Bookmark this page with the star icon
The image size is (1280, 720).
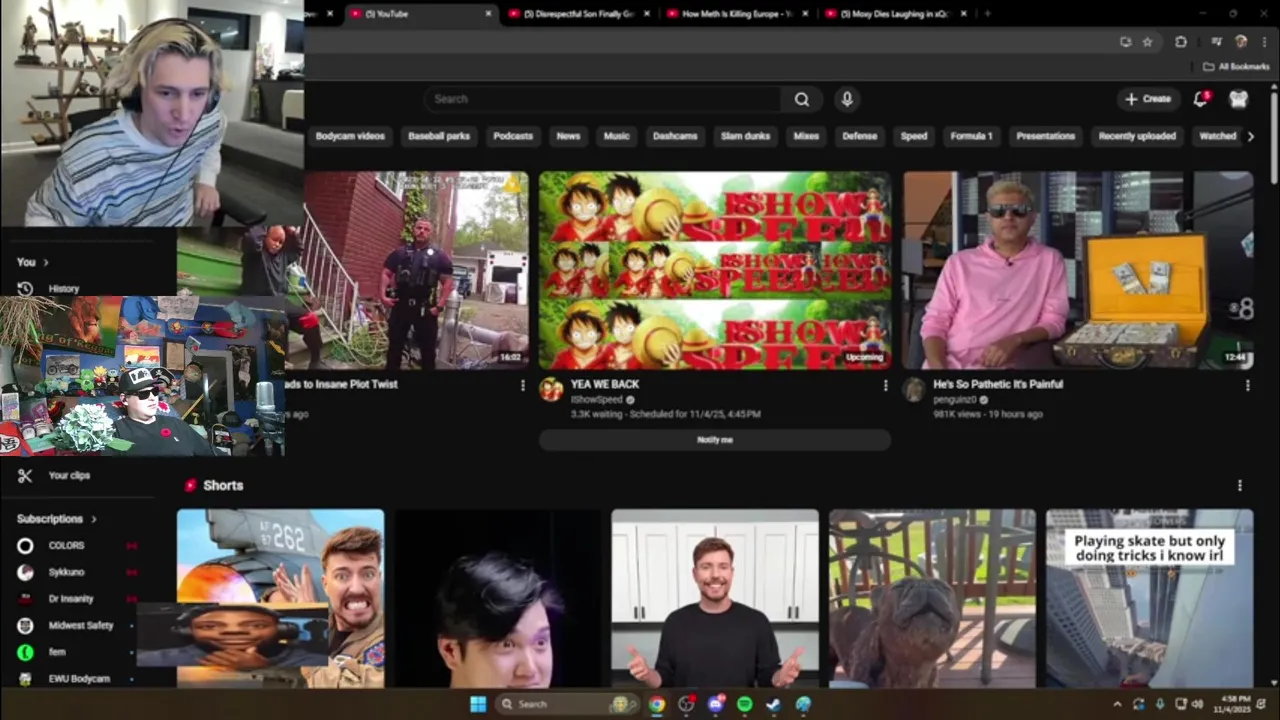1147,42
